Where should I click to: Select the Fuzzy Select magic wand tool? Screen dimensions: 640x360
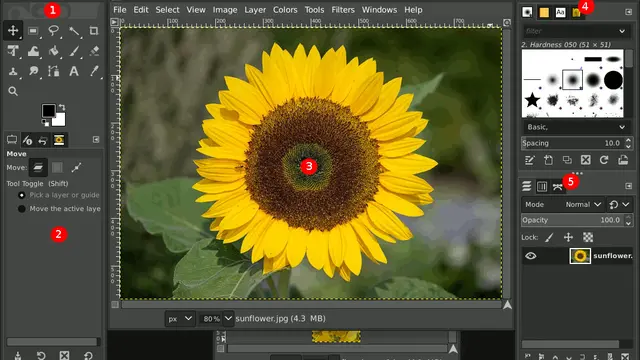(73, 31)
